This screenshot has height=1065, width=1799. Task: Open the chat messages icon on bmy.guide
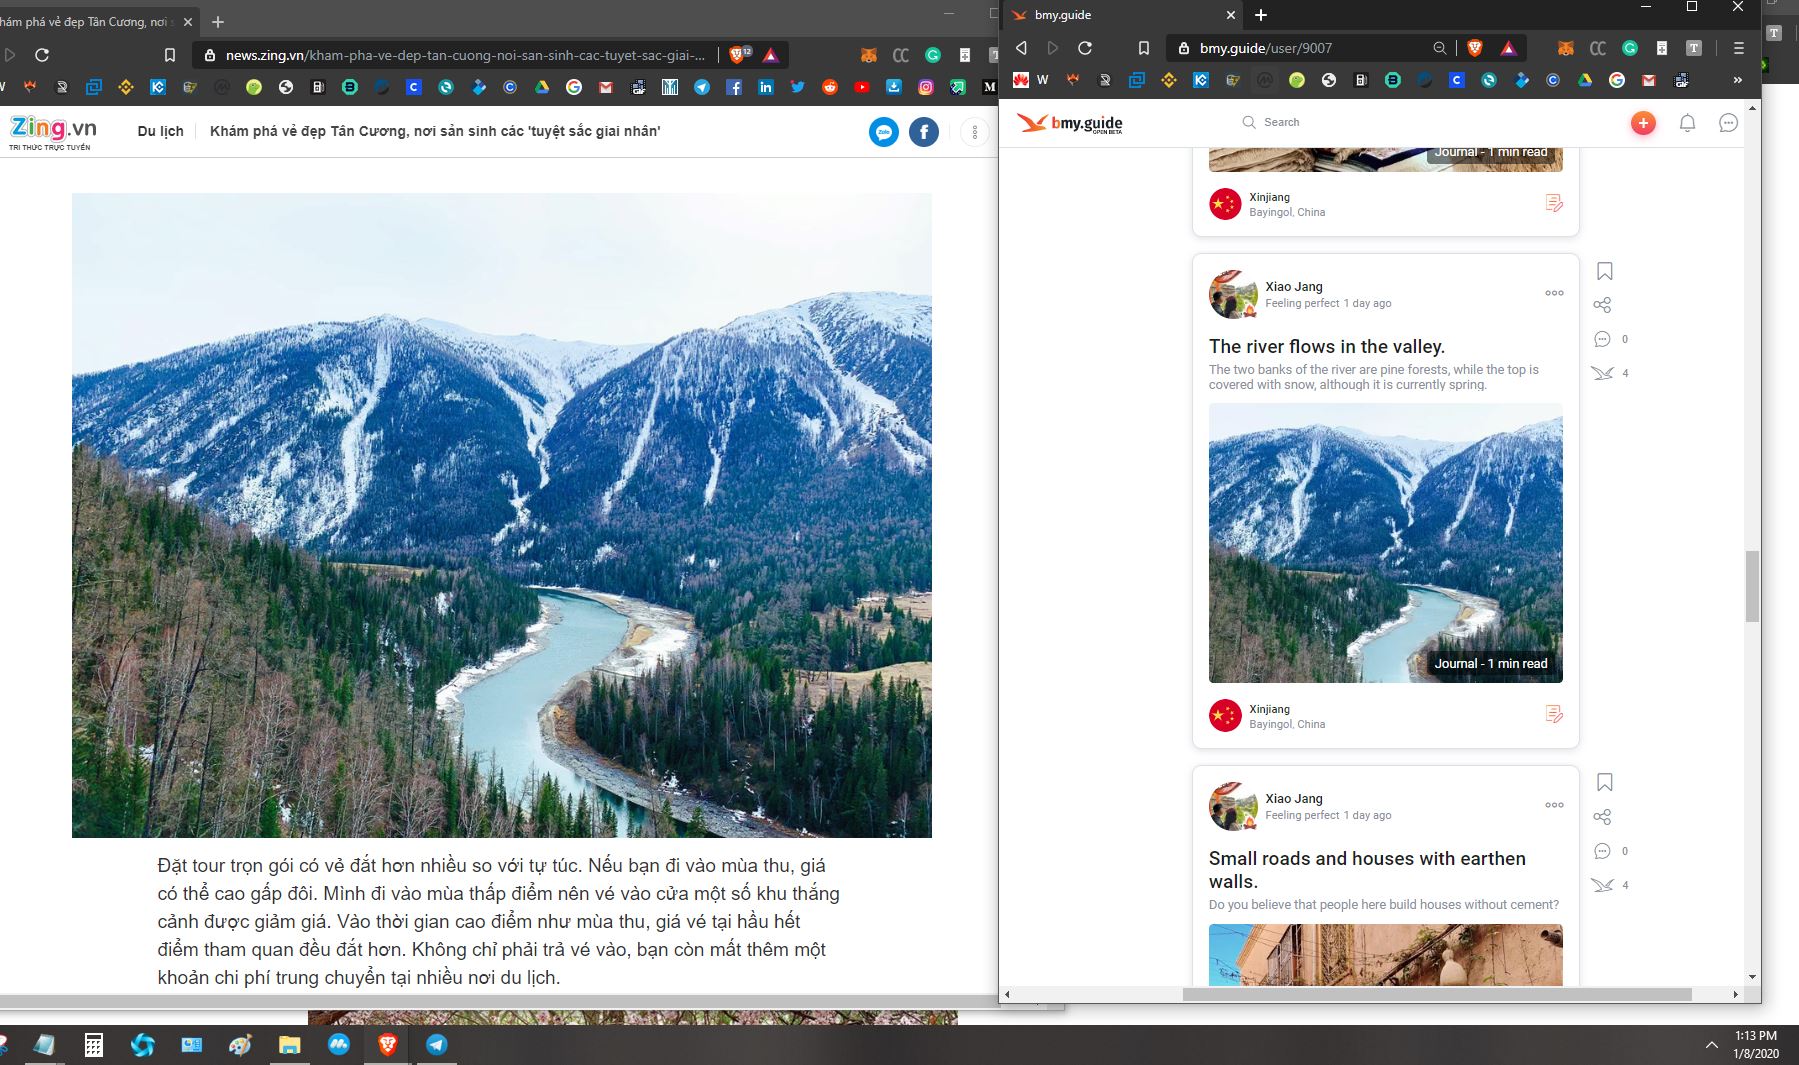click(x=1728, y=123)
